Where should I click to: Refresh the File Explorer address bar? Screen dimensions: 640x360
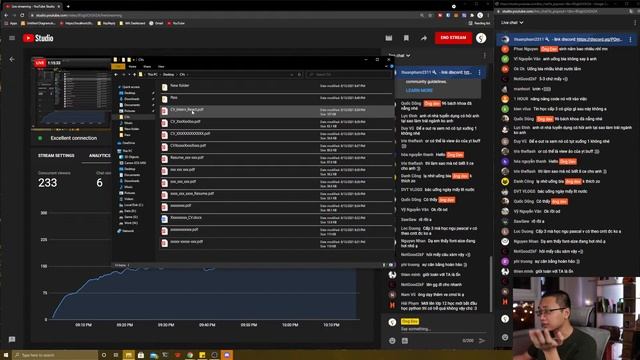pyautogui.click(x=300, y=75)
